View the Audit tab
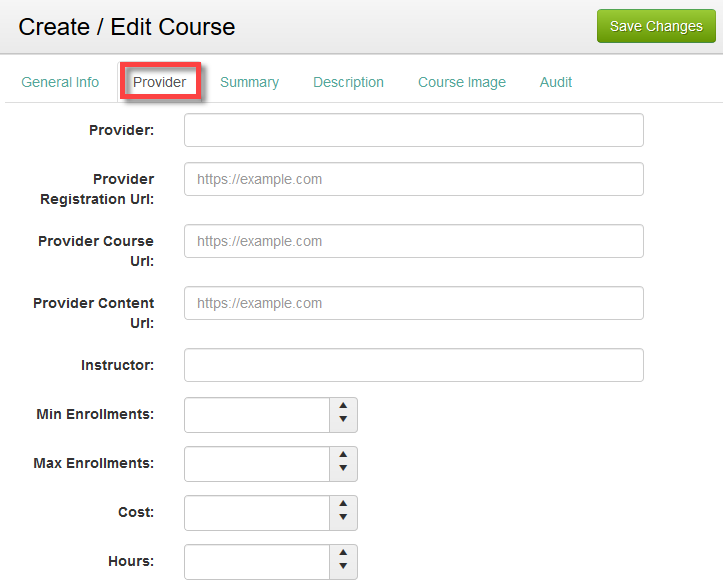 556,82
